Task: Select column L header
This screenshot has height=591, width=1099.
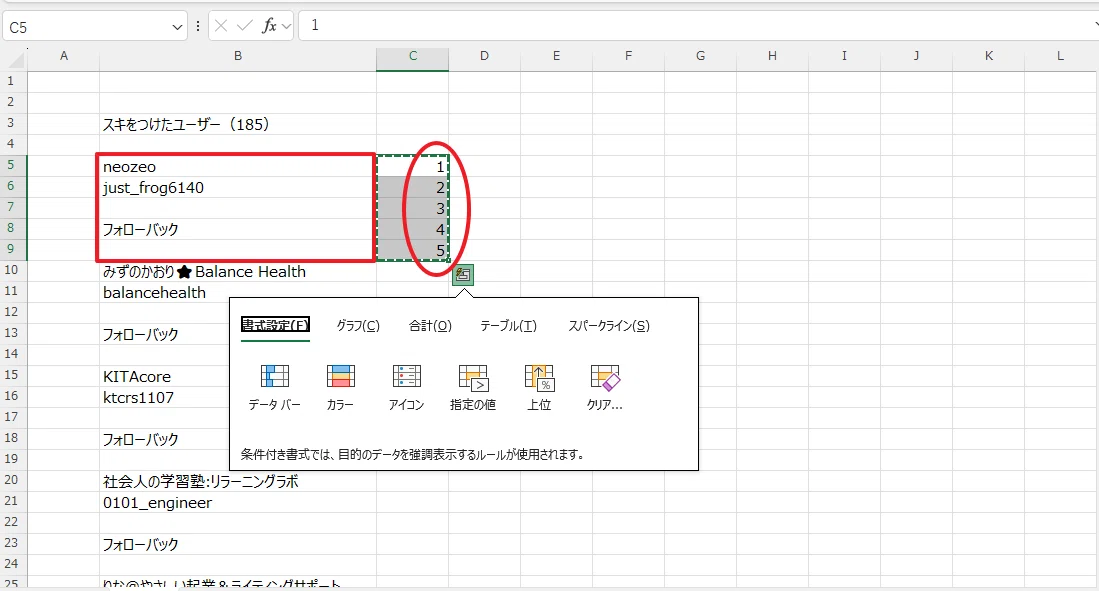Action: coord(1060,56)
